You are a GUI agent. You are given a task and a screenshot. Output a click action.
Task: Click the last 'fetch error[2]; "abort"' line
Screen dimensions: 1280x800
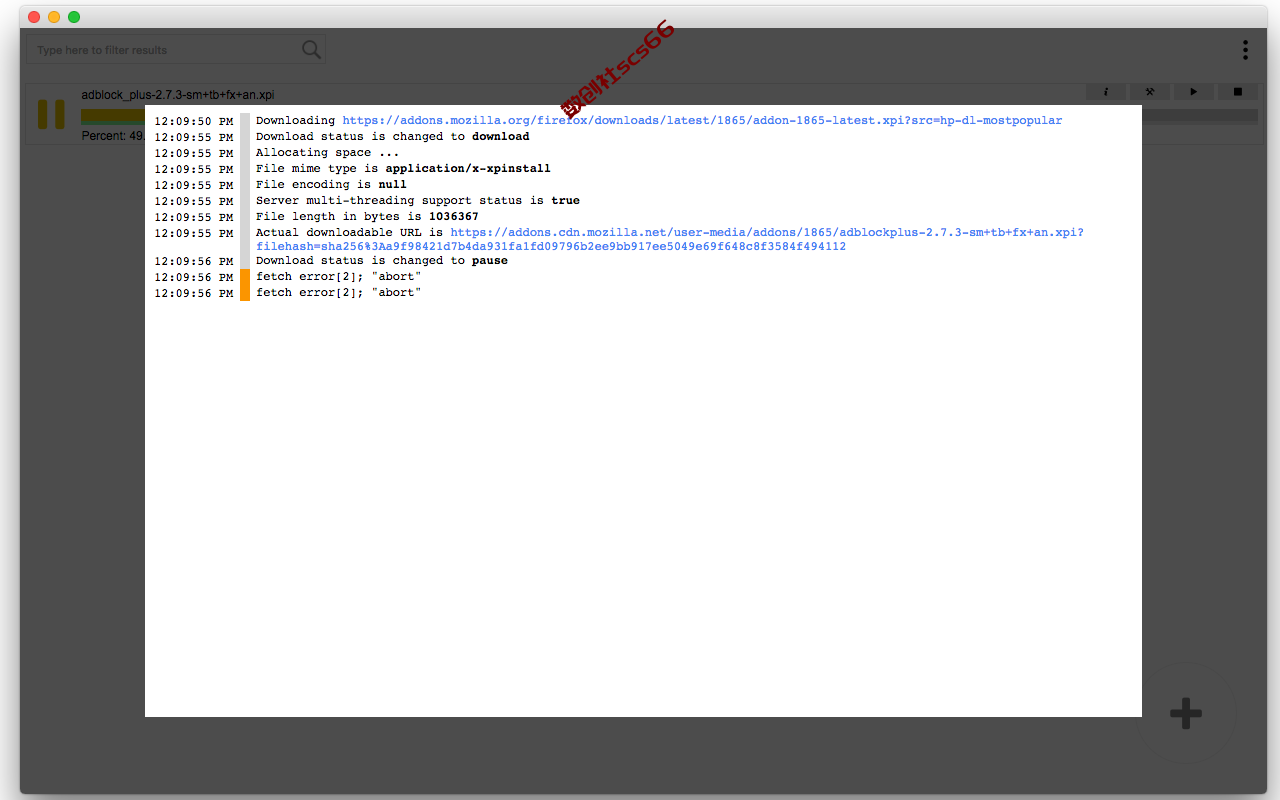click(x=339, y=292)
